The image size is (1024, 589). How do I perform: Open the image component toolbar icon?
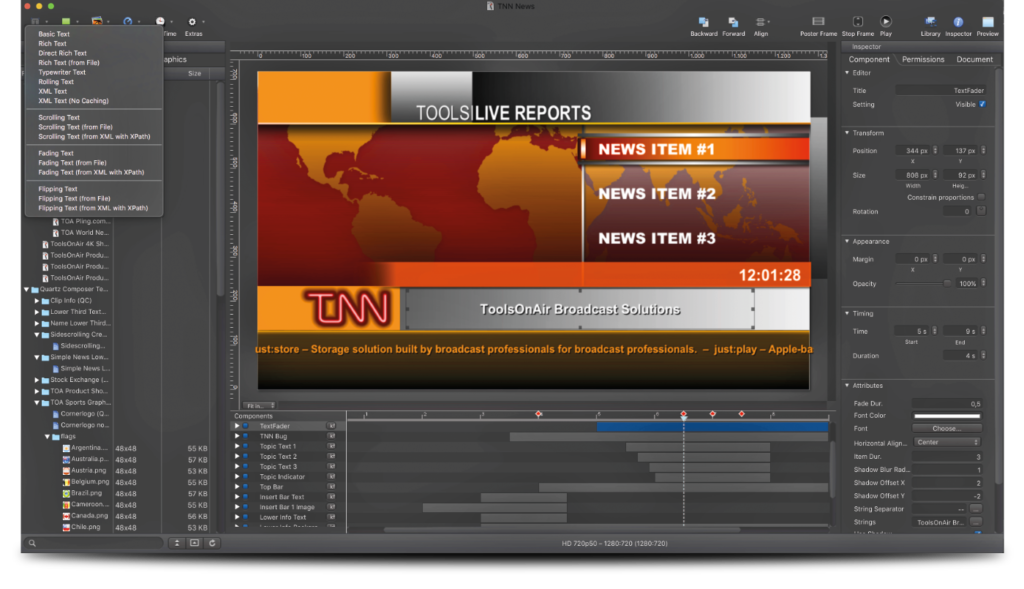[97, 22]
